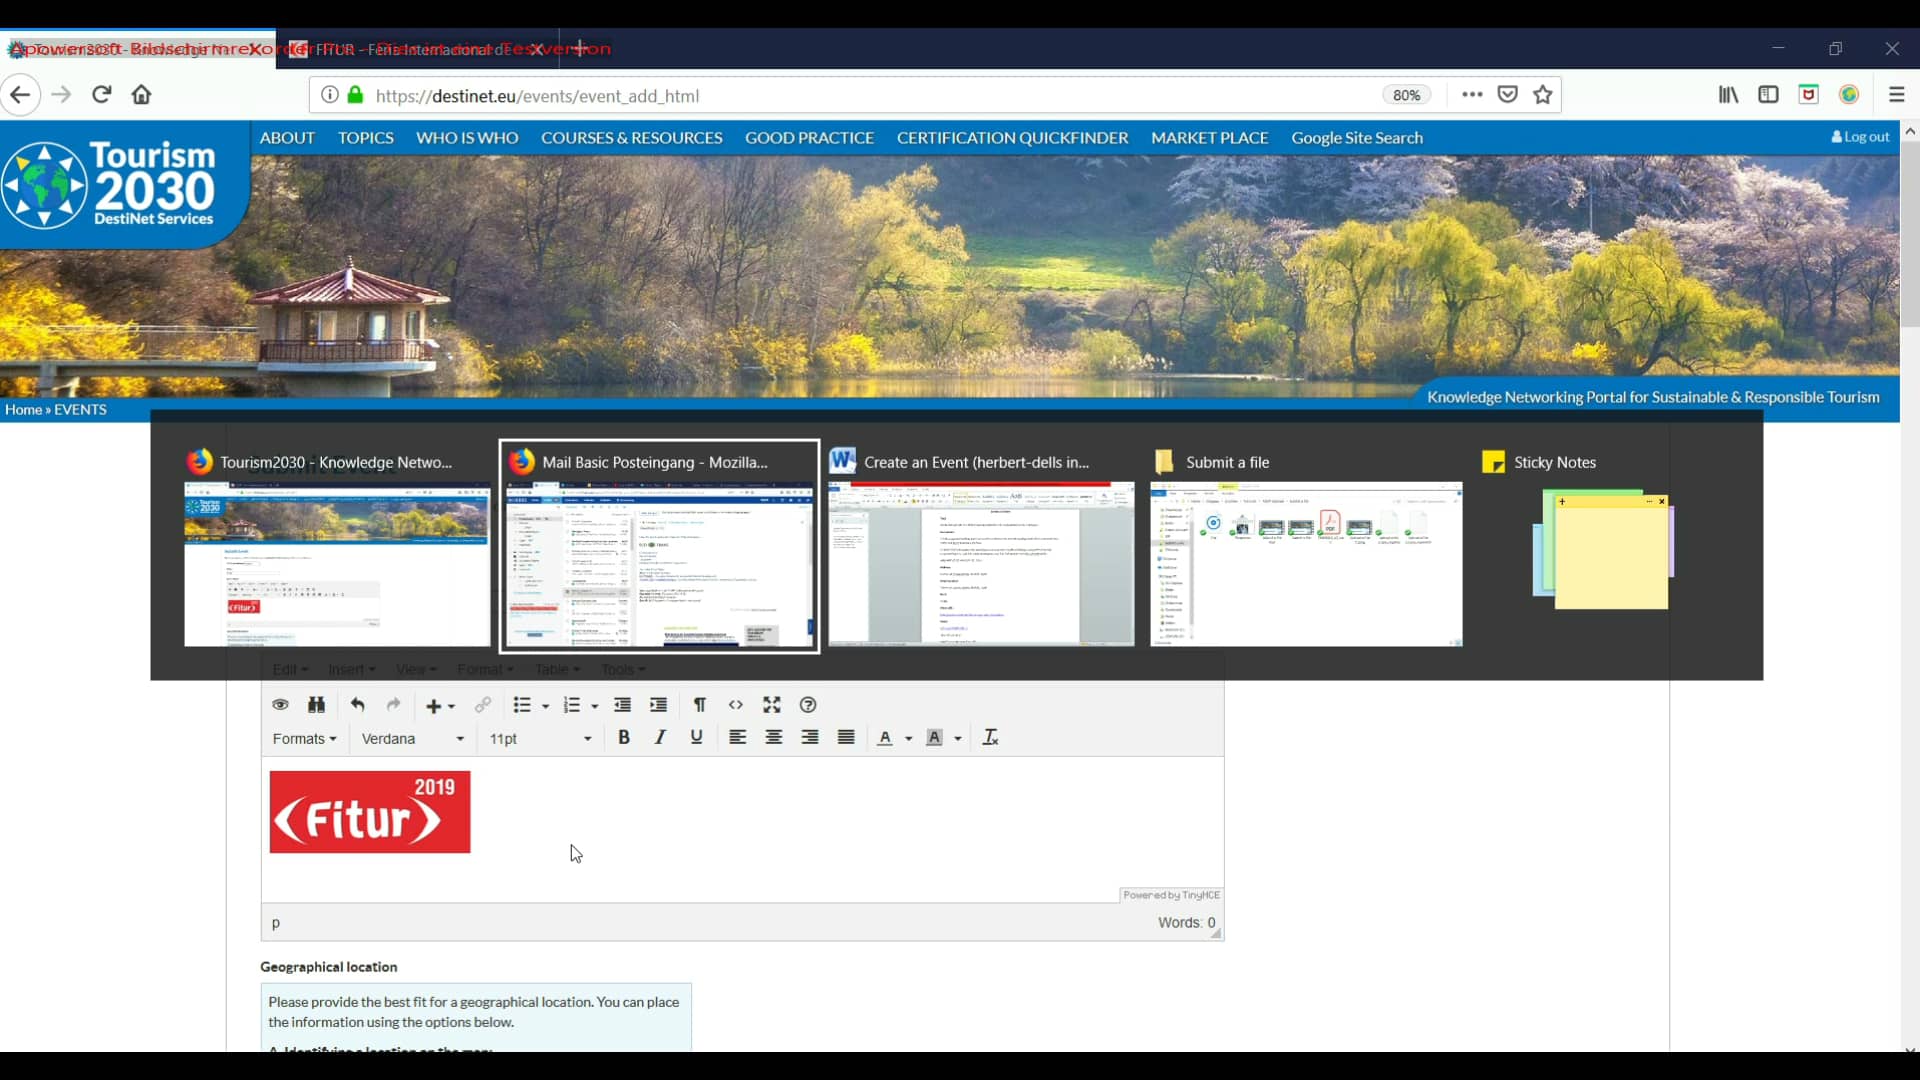Click Google Site Search link
This screenshot has width=1920, height=1080.
[x=1357, y=138]
